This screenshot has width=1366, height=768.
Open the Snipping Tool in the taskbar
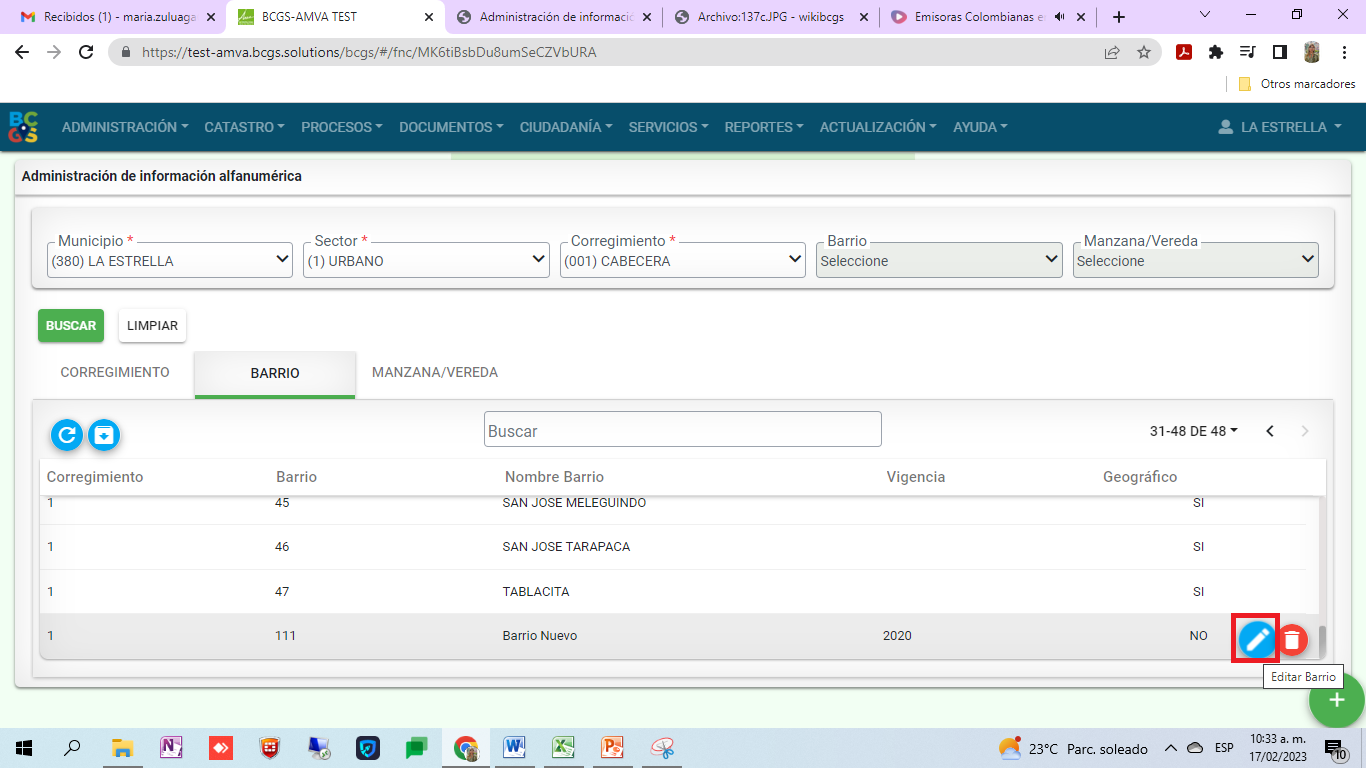pyautogui.click(x=662, y=747)
